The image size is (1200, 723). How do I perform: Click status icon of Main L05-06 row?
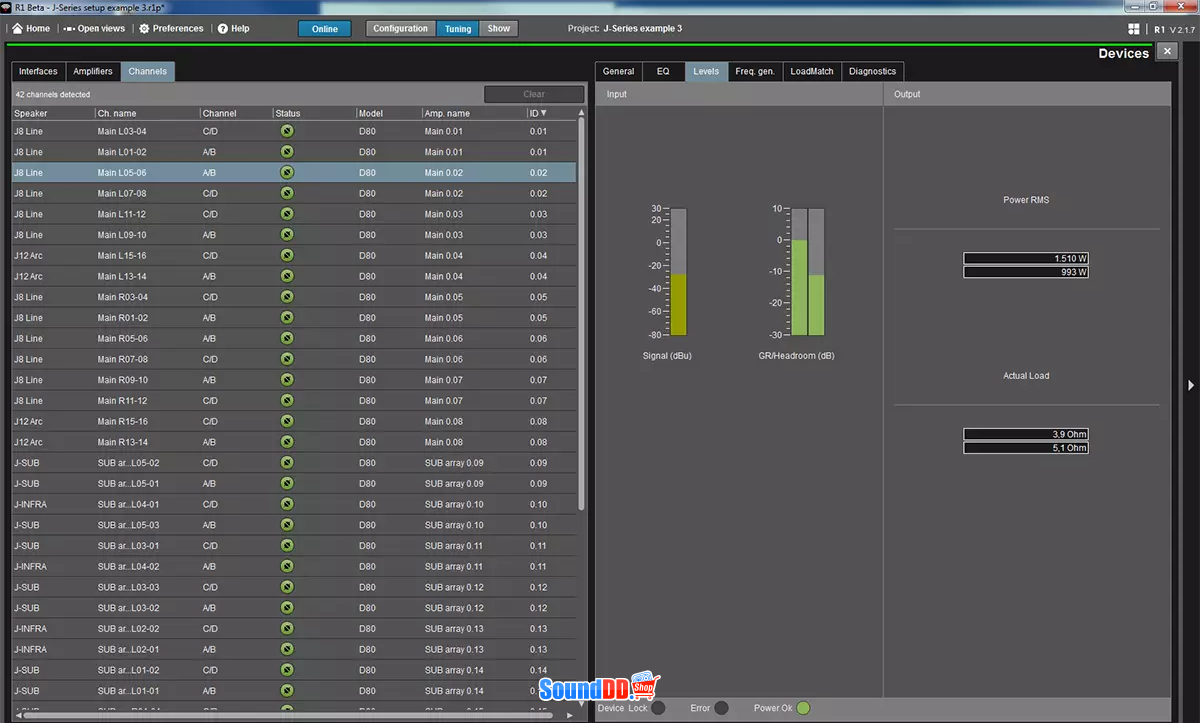(x=287, y=172)
